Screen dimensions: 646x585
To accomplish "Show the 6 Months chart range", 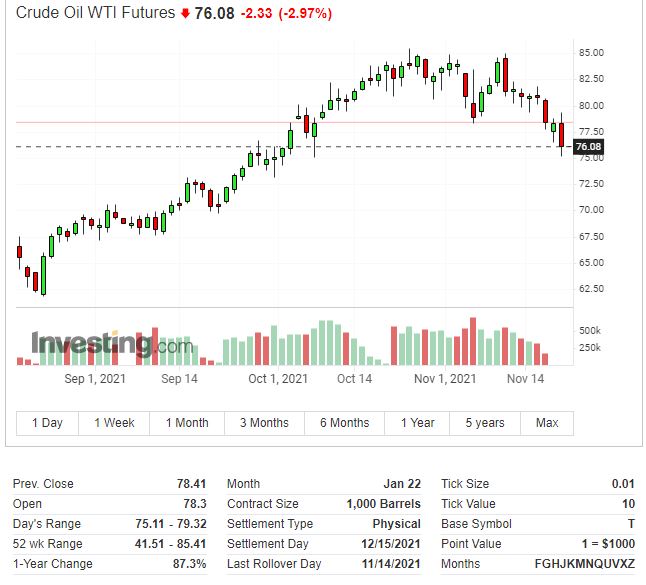I will [344, 423].
